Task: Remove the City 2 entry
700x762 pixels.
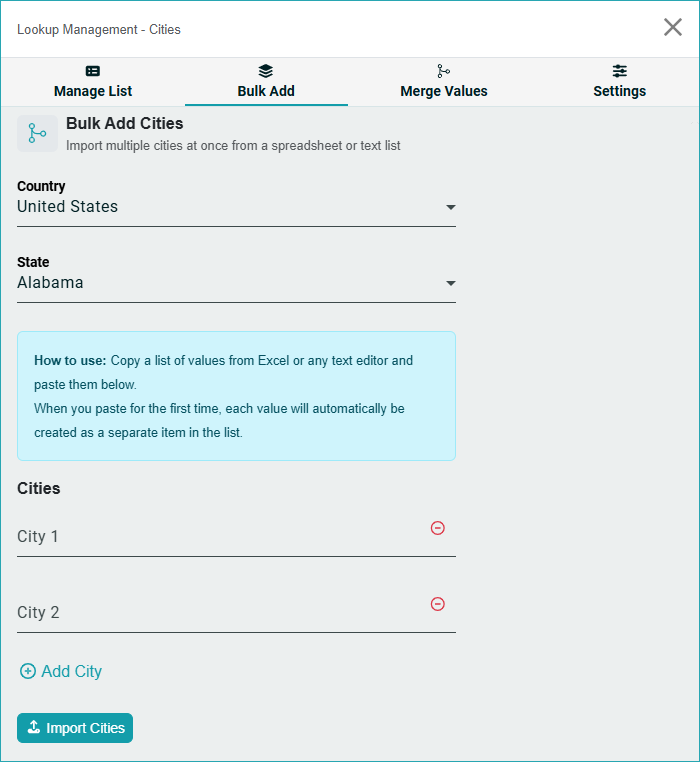Action: point(438,604)
